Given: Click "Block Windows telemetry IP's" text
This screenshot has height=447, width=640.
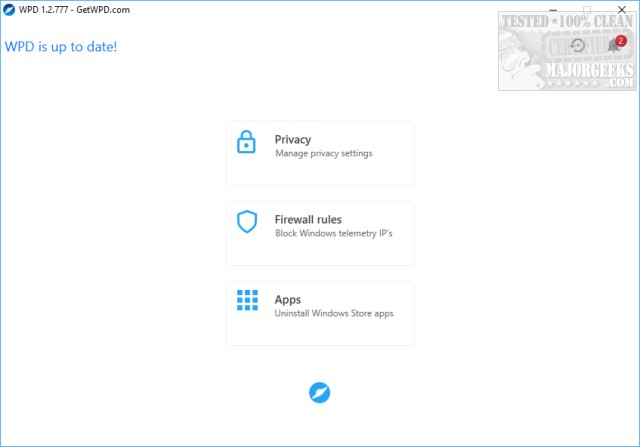Looking at the screenshot, I should 334,234.
